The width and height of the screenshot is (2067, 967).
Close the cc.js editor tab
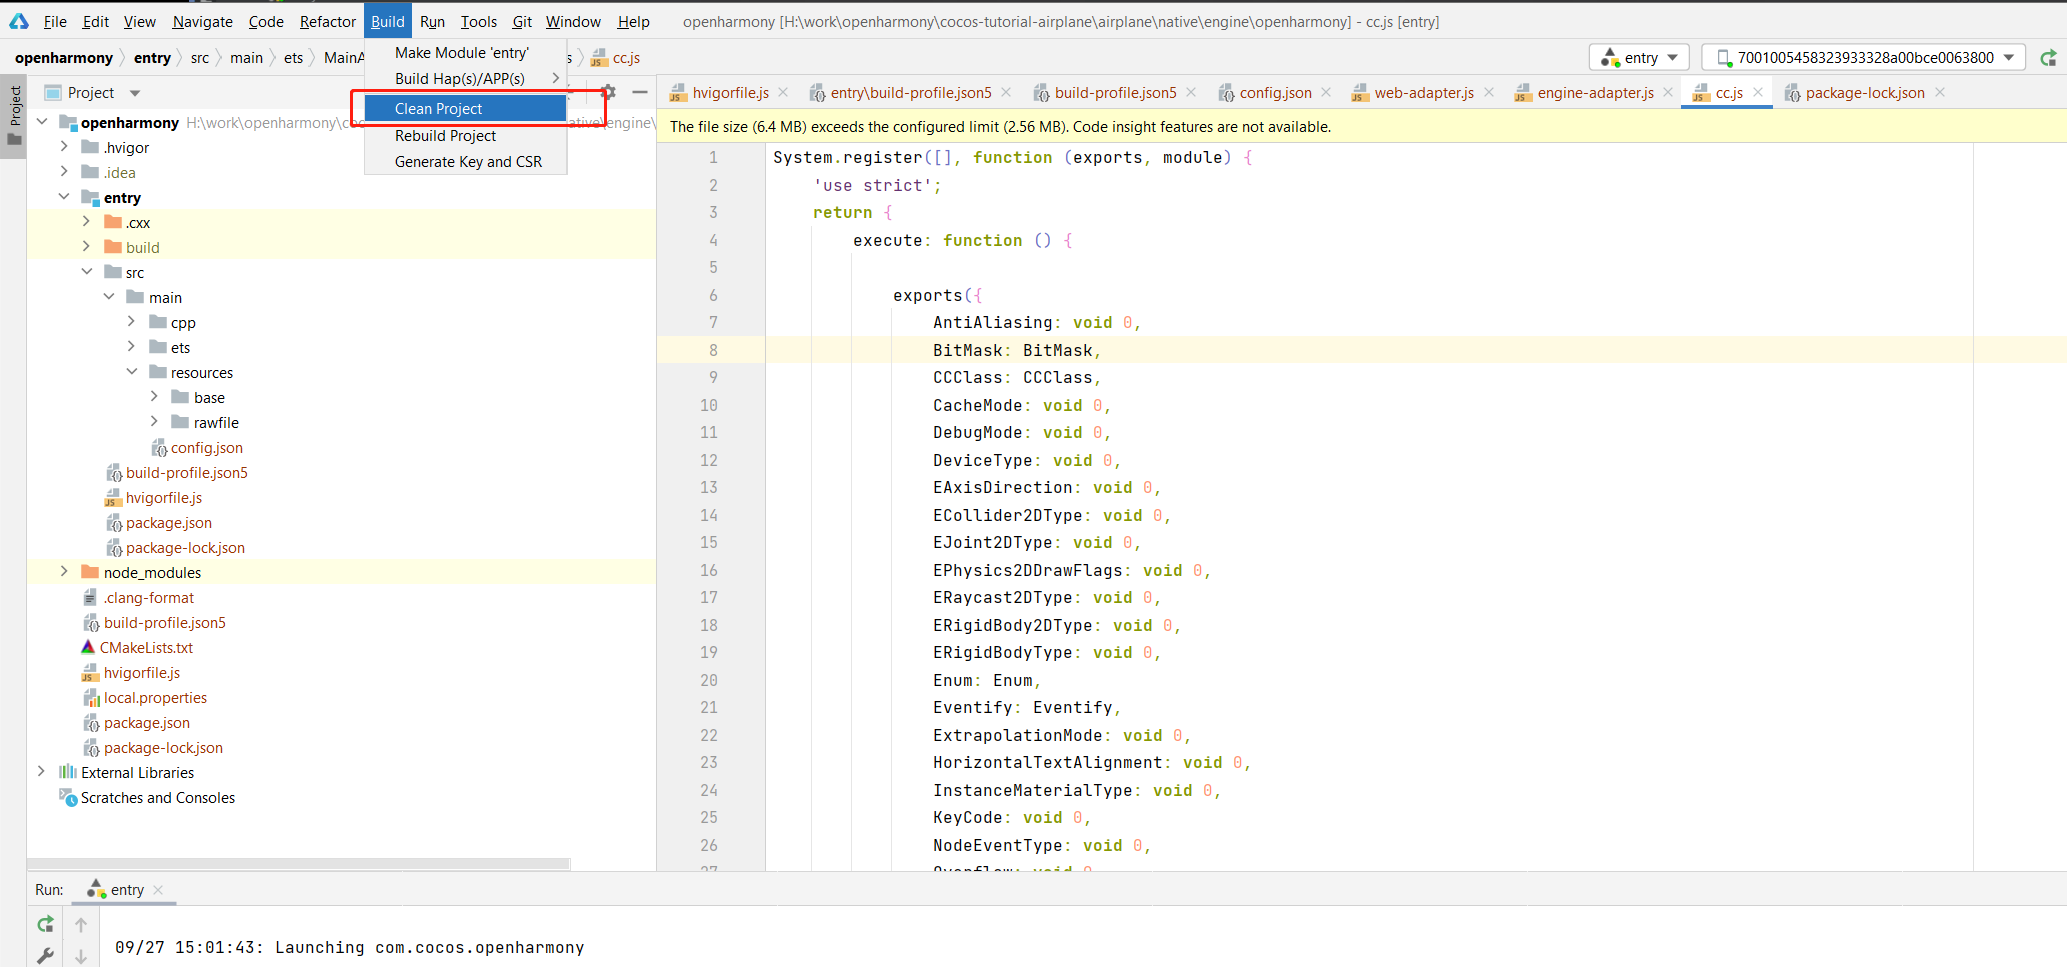(1758, 92)
